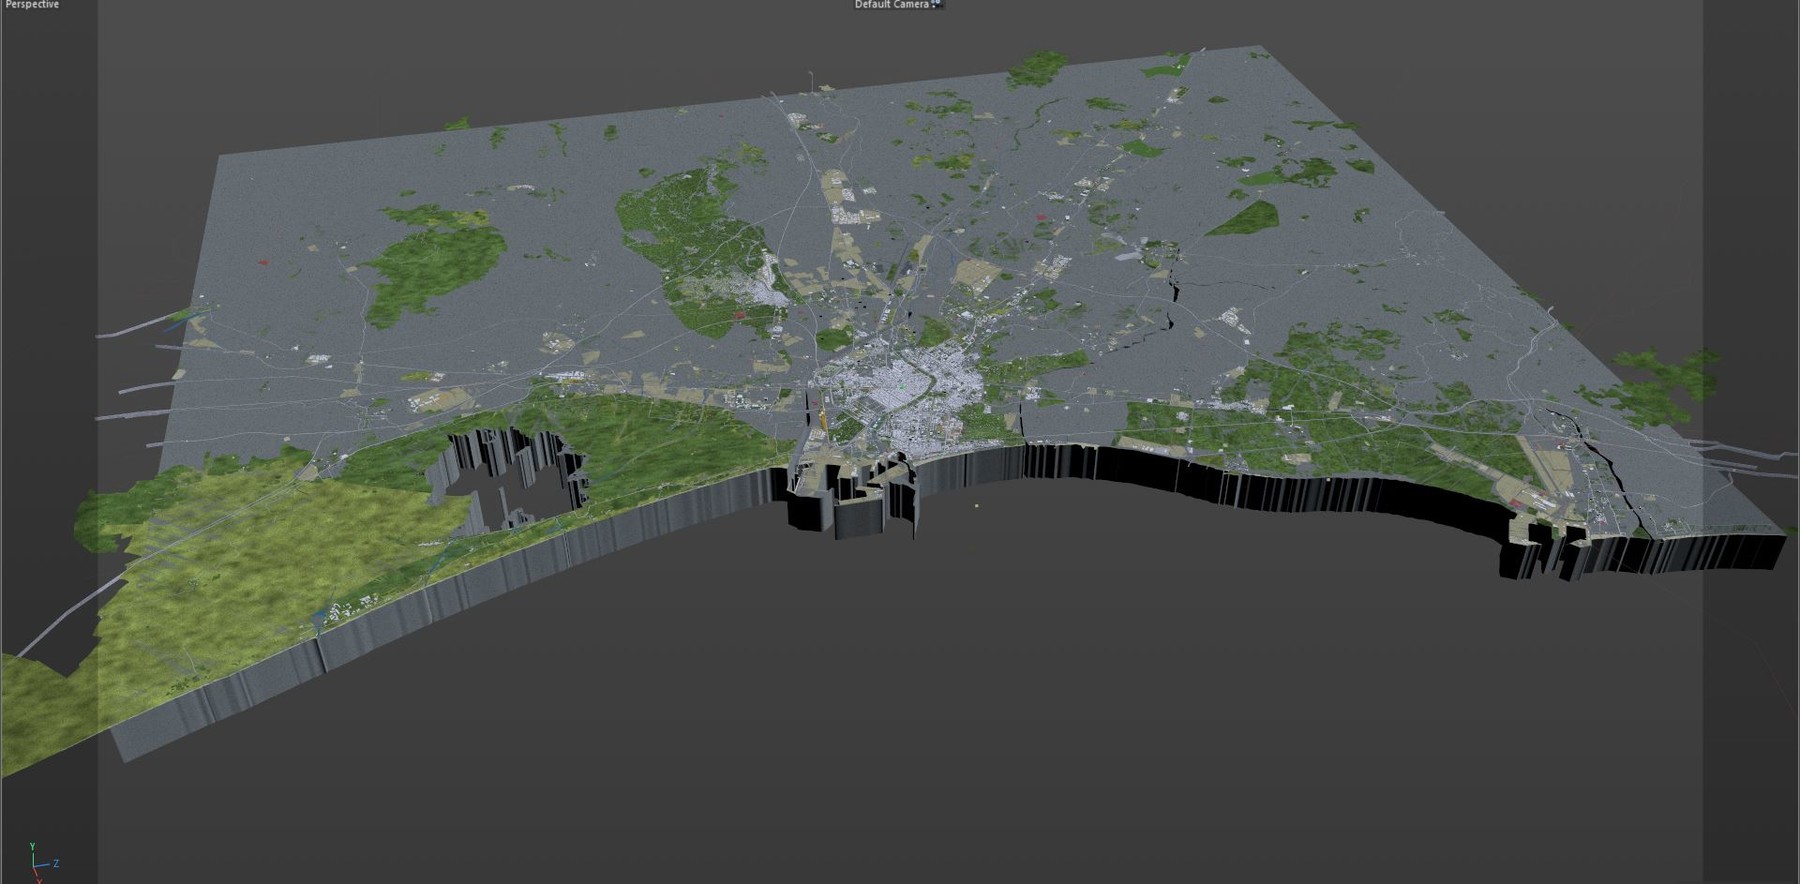Click the Perspective viewport label

(x=32, y=5)
